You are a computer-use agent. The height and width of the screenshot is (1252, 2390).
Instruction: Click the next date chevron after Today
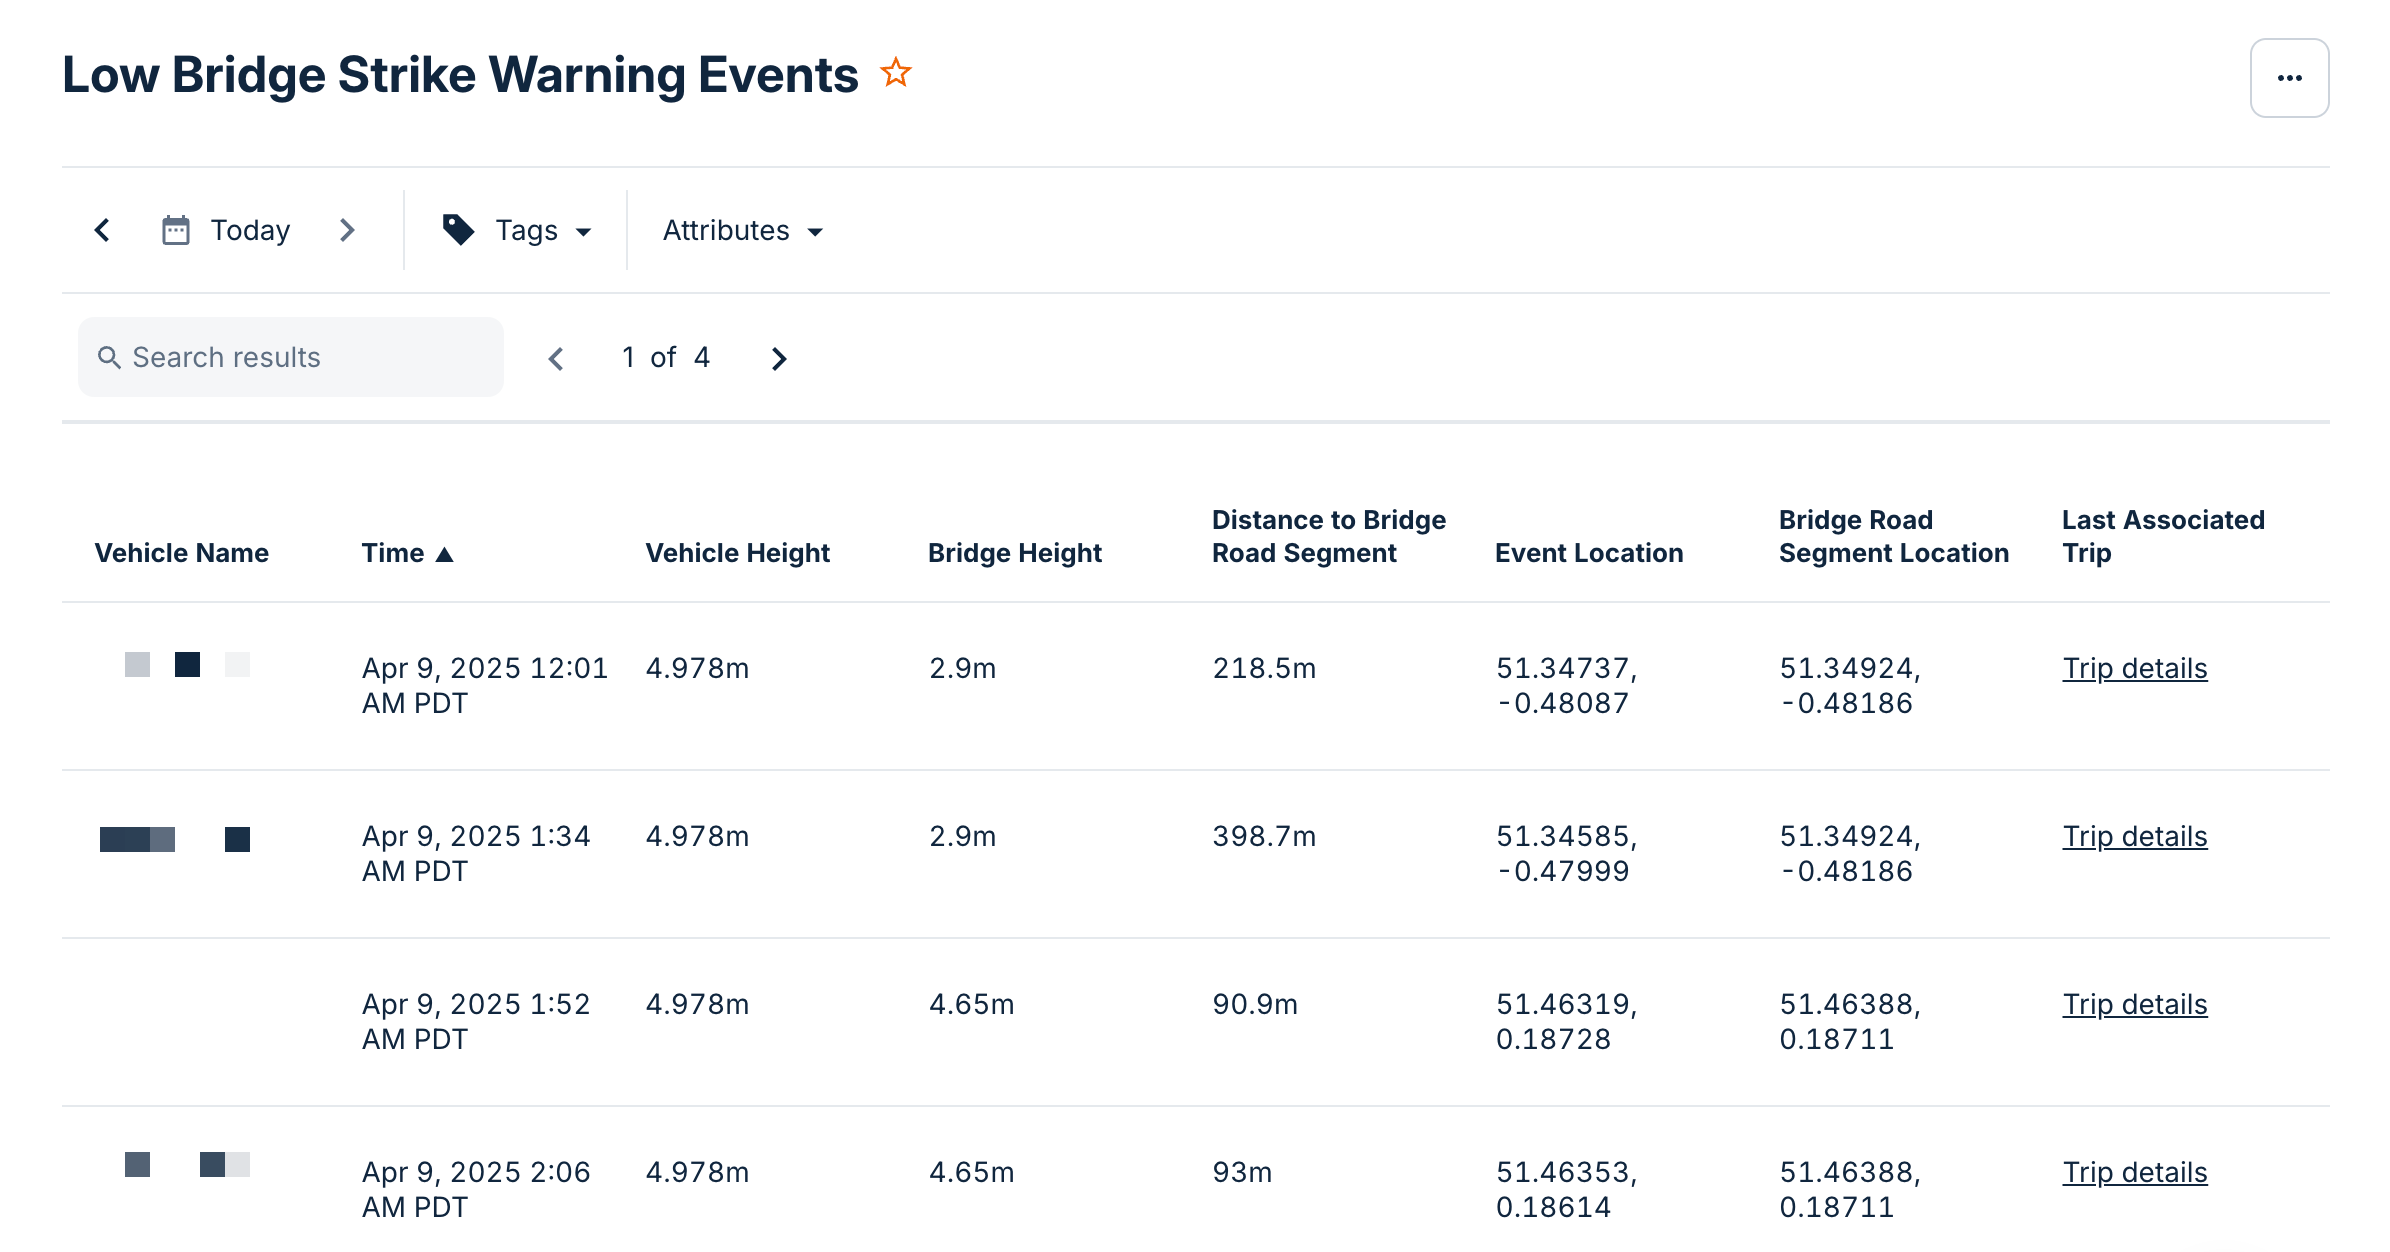[348, 229]
